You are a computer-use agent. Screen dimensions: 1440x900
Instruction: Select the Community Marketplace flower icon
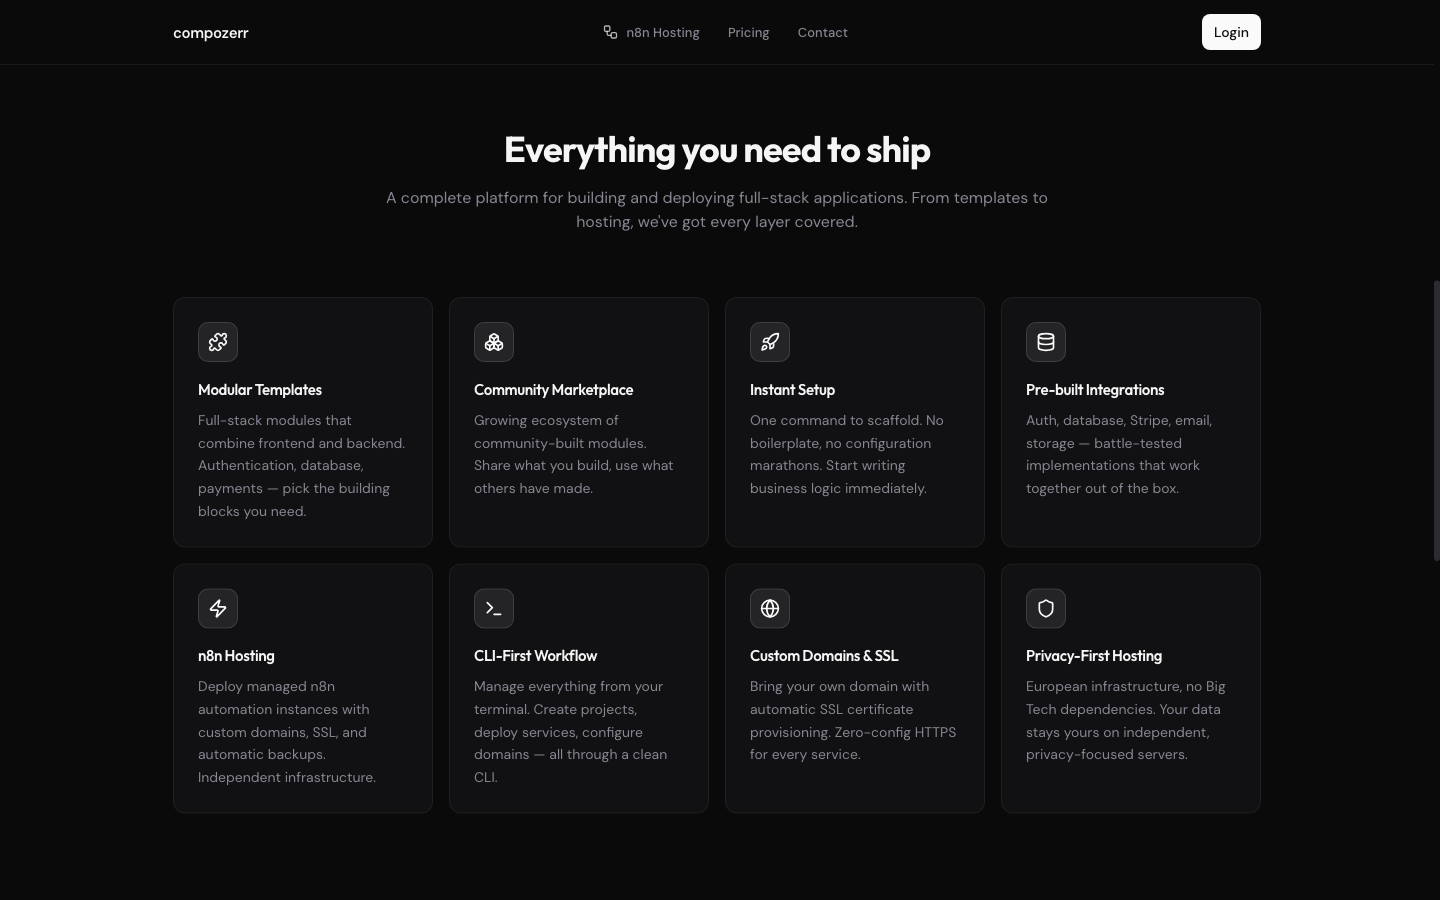click(494, 342)
